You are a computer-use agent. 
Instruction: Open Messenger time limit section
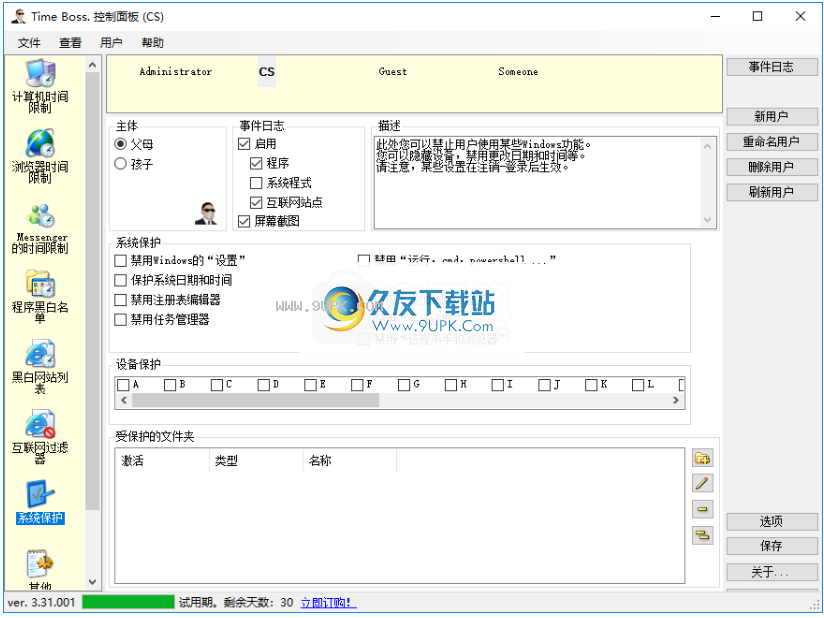pyautogui.click(x=40, y=229)
